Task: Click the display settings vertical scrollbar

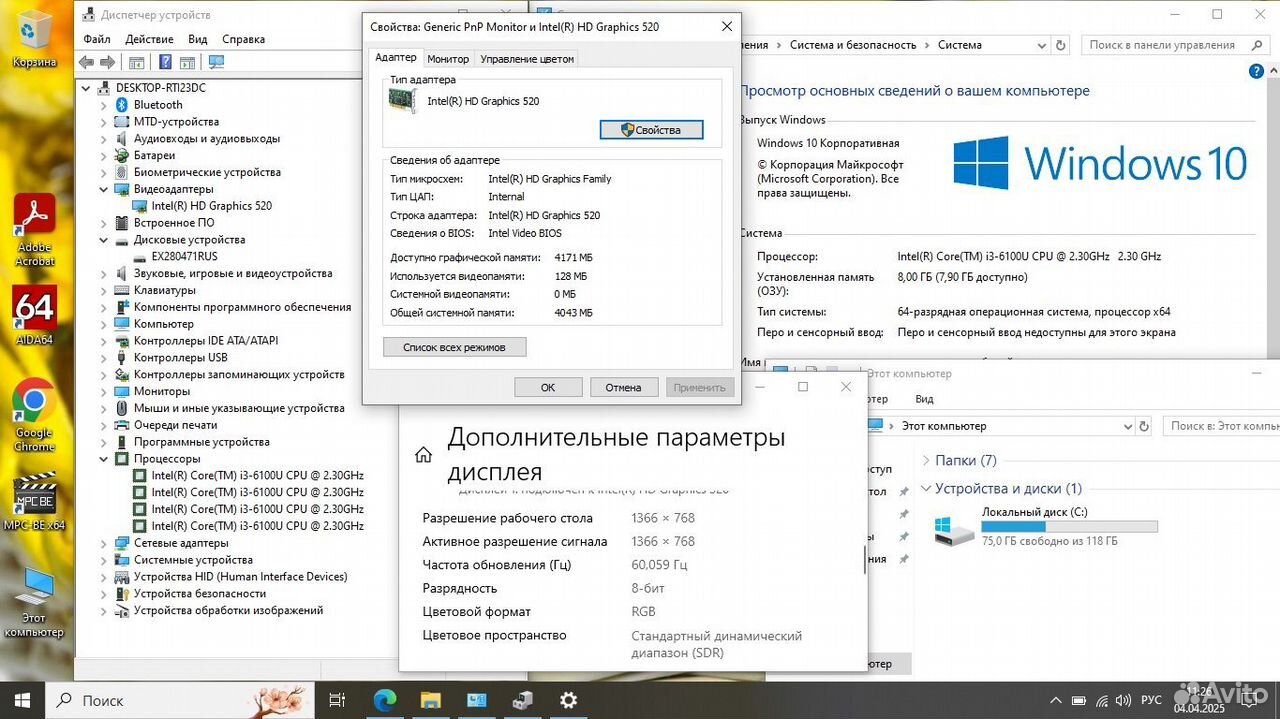Action: tap(865, 559)
